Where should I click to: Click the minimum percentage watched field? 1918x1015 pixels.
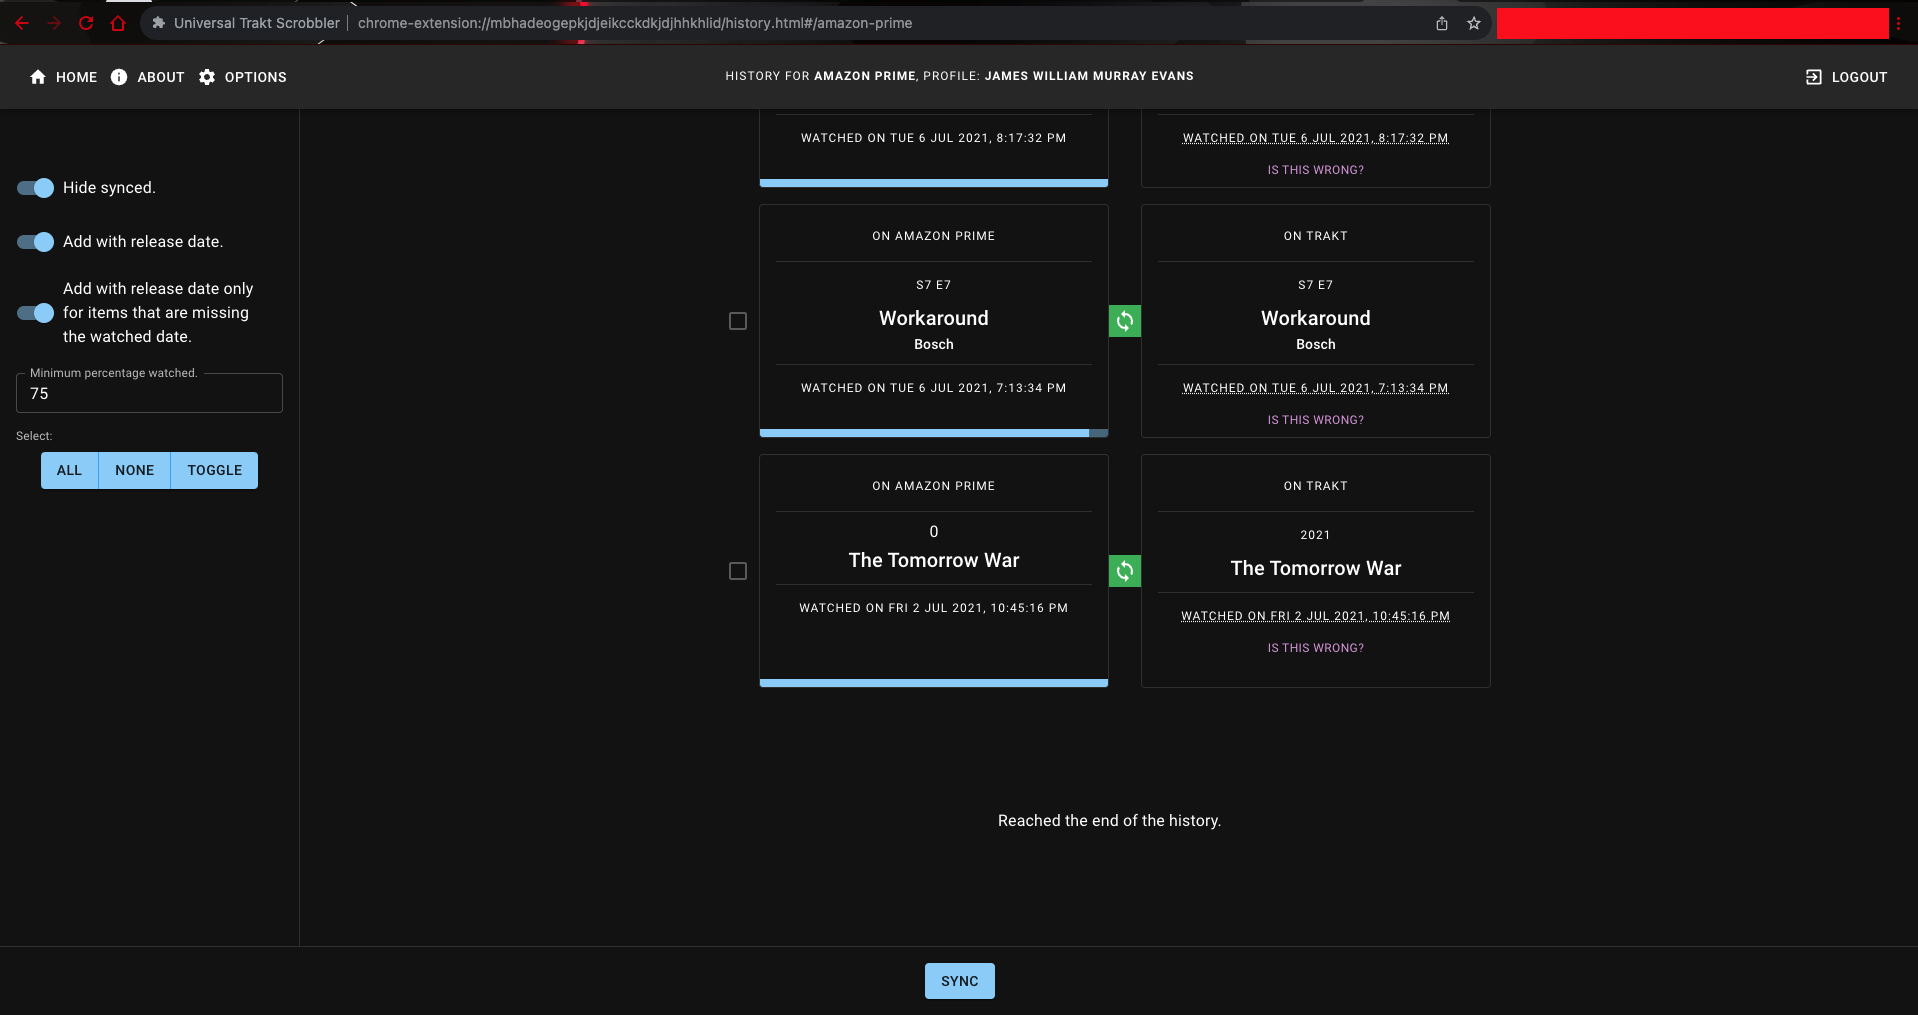pyautogui.click(x=148, y=393)
